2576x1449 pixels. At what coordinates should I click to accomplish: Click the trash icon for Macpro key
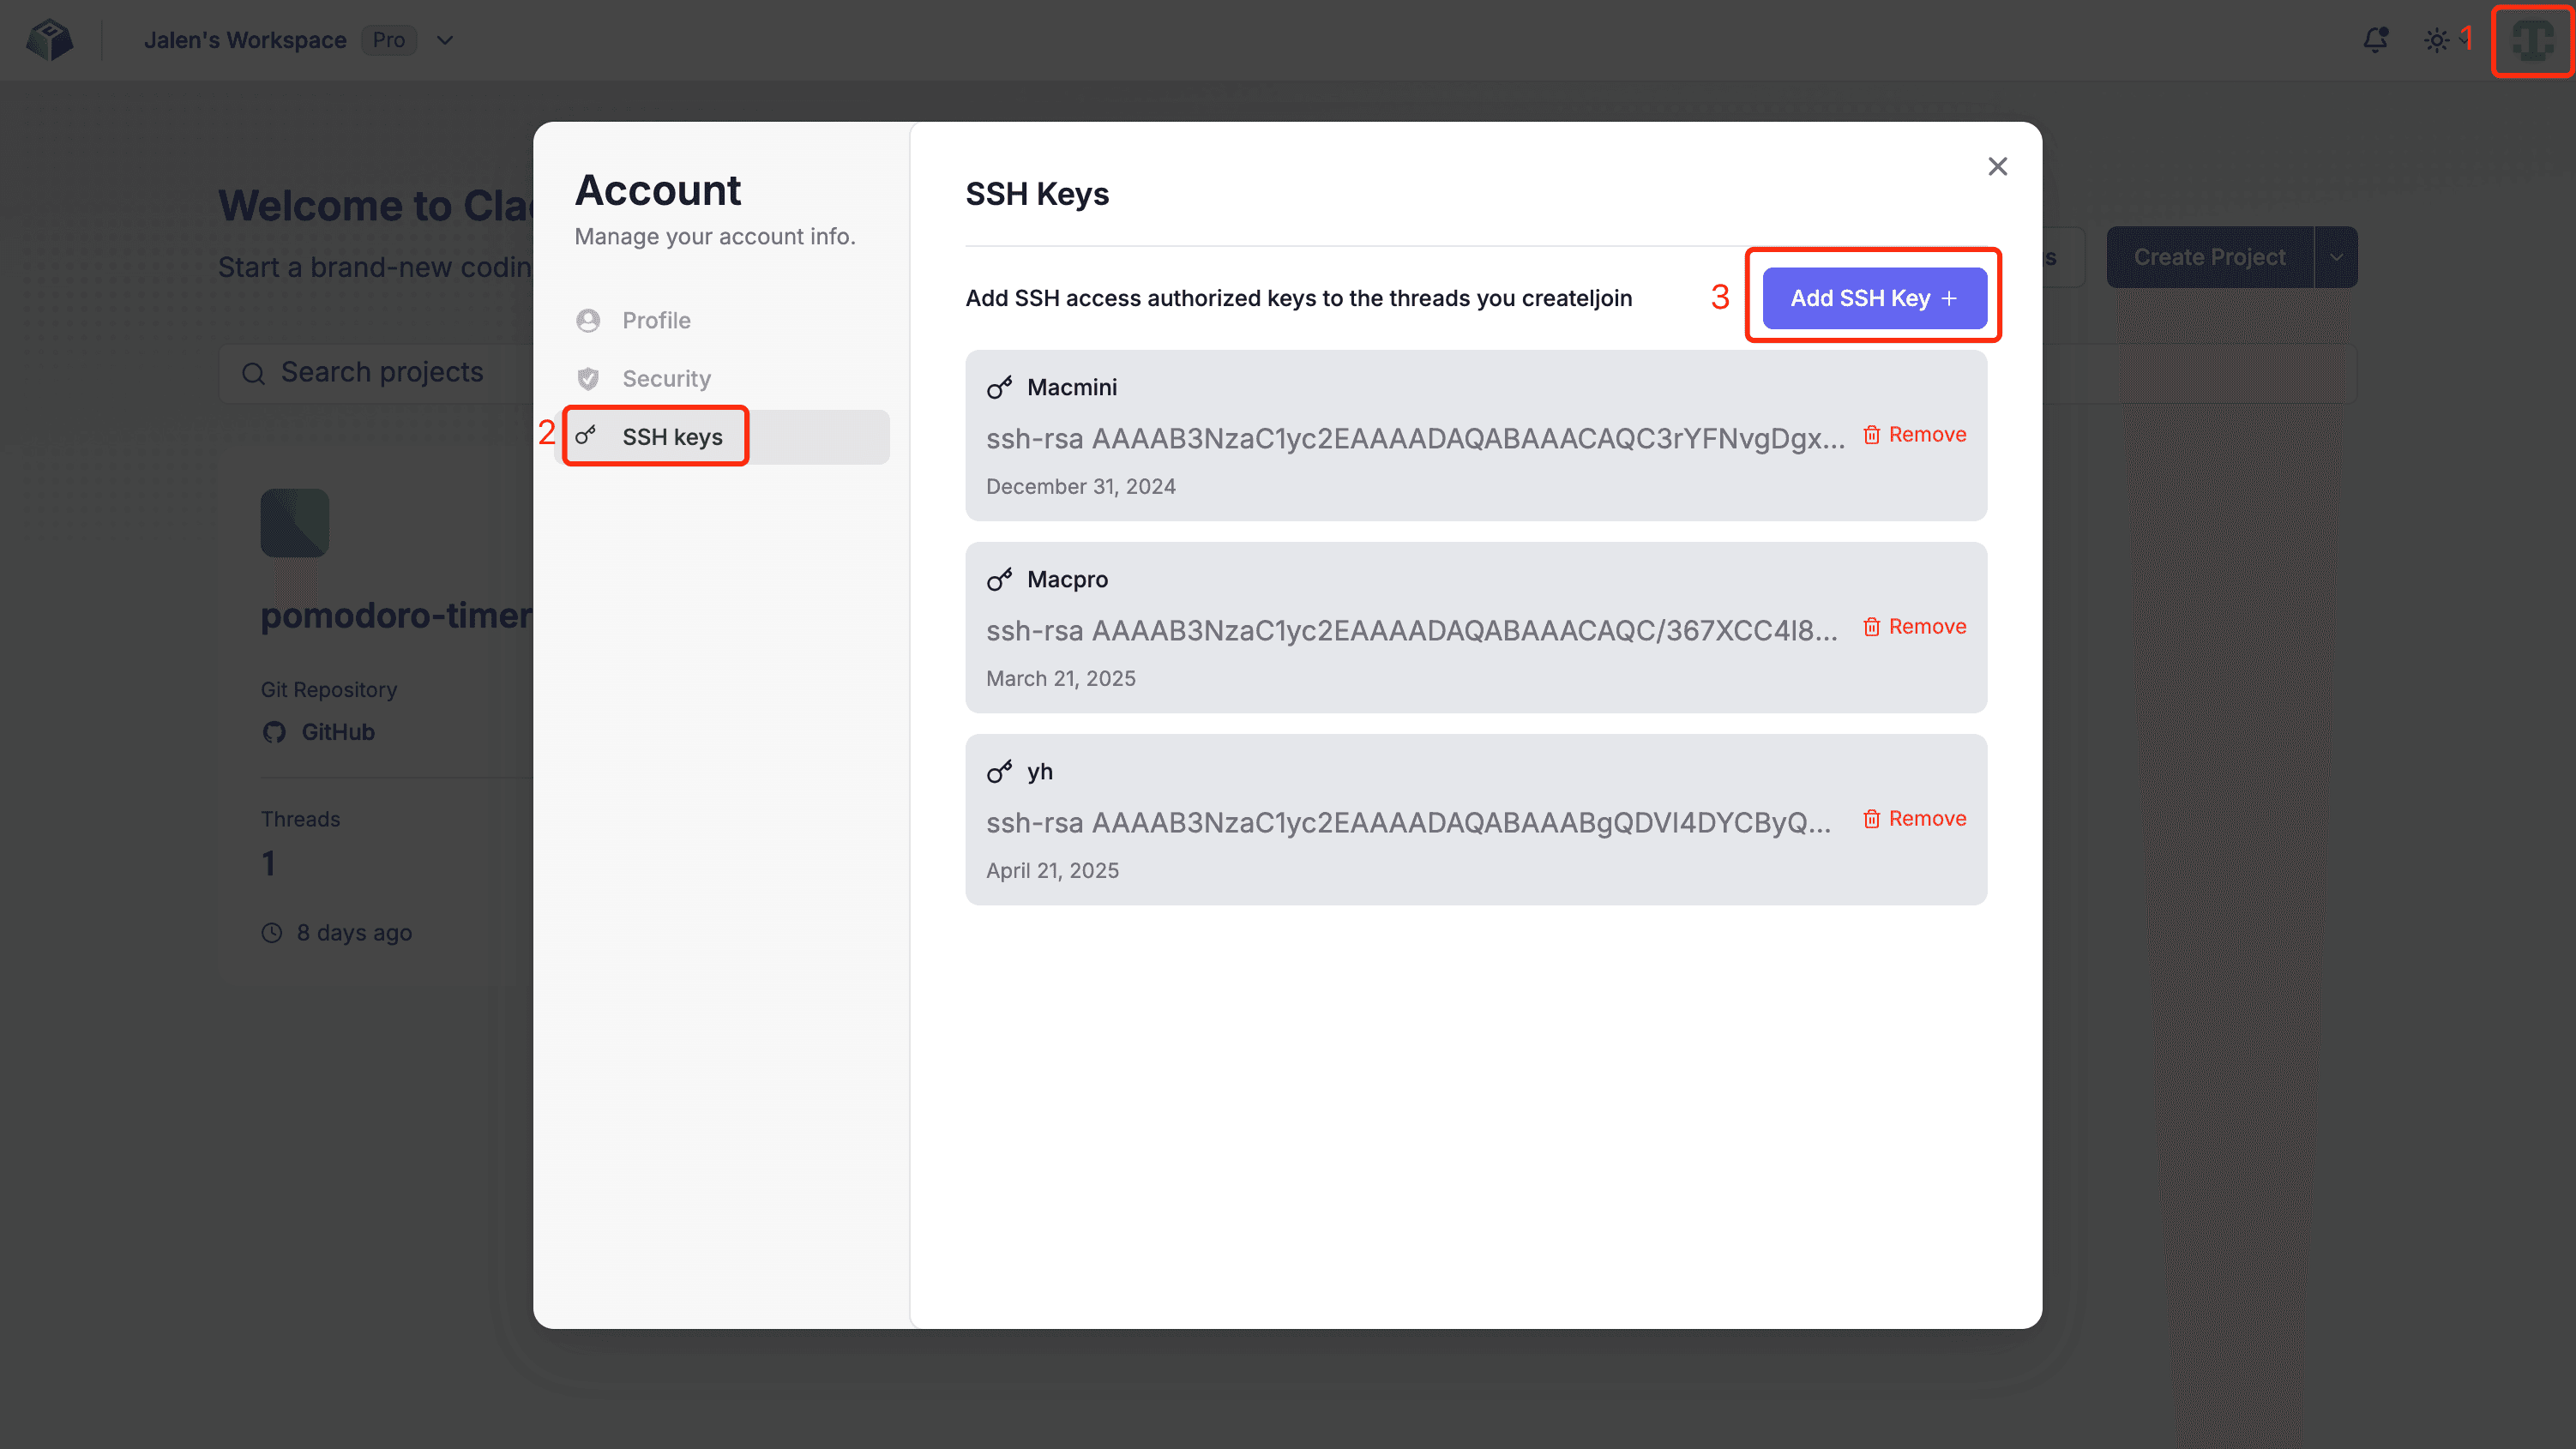1871,626
